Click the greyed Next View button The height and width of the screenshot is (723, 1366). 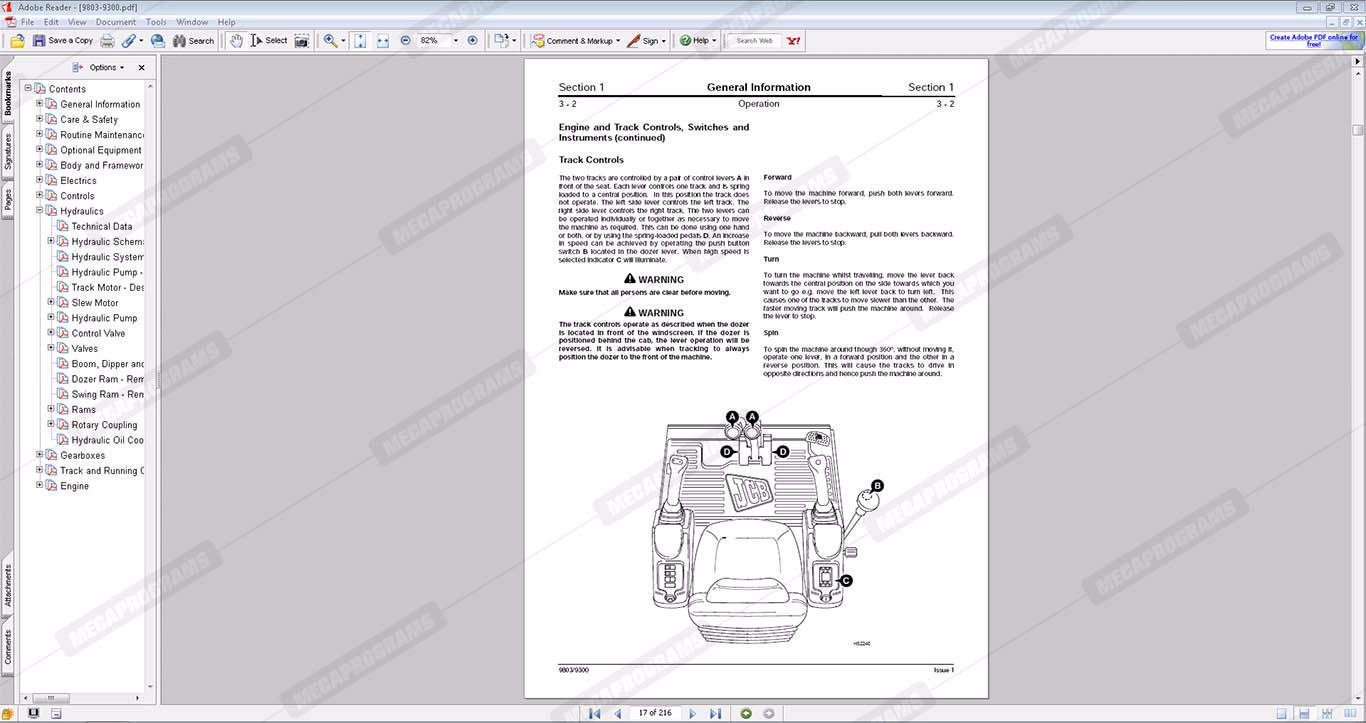[x=768, y=713]
